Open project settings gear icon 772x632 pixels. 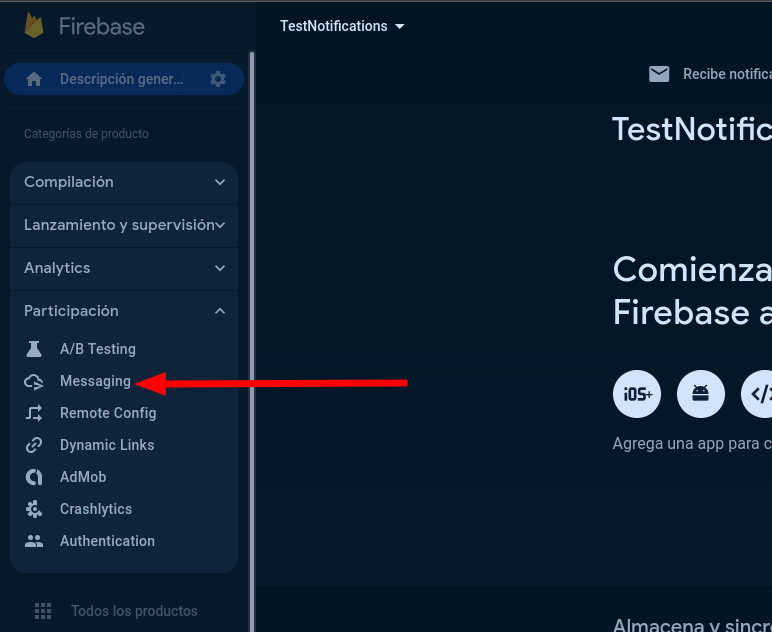pyautogui.click(x=218, y=79)
